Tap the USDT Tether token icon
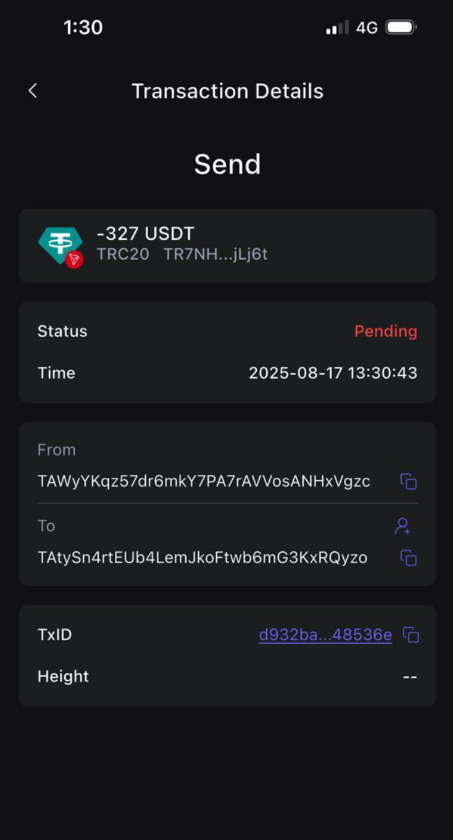This screenshot has width=453, height=840. [x=61, y=246]
